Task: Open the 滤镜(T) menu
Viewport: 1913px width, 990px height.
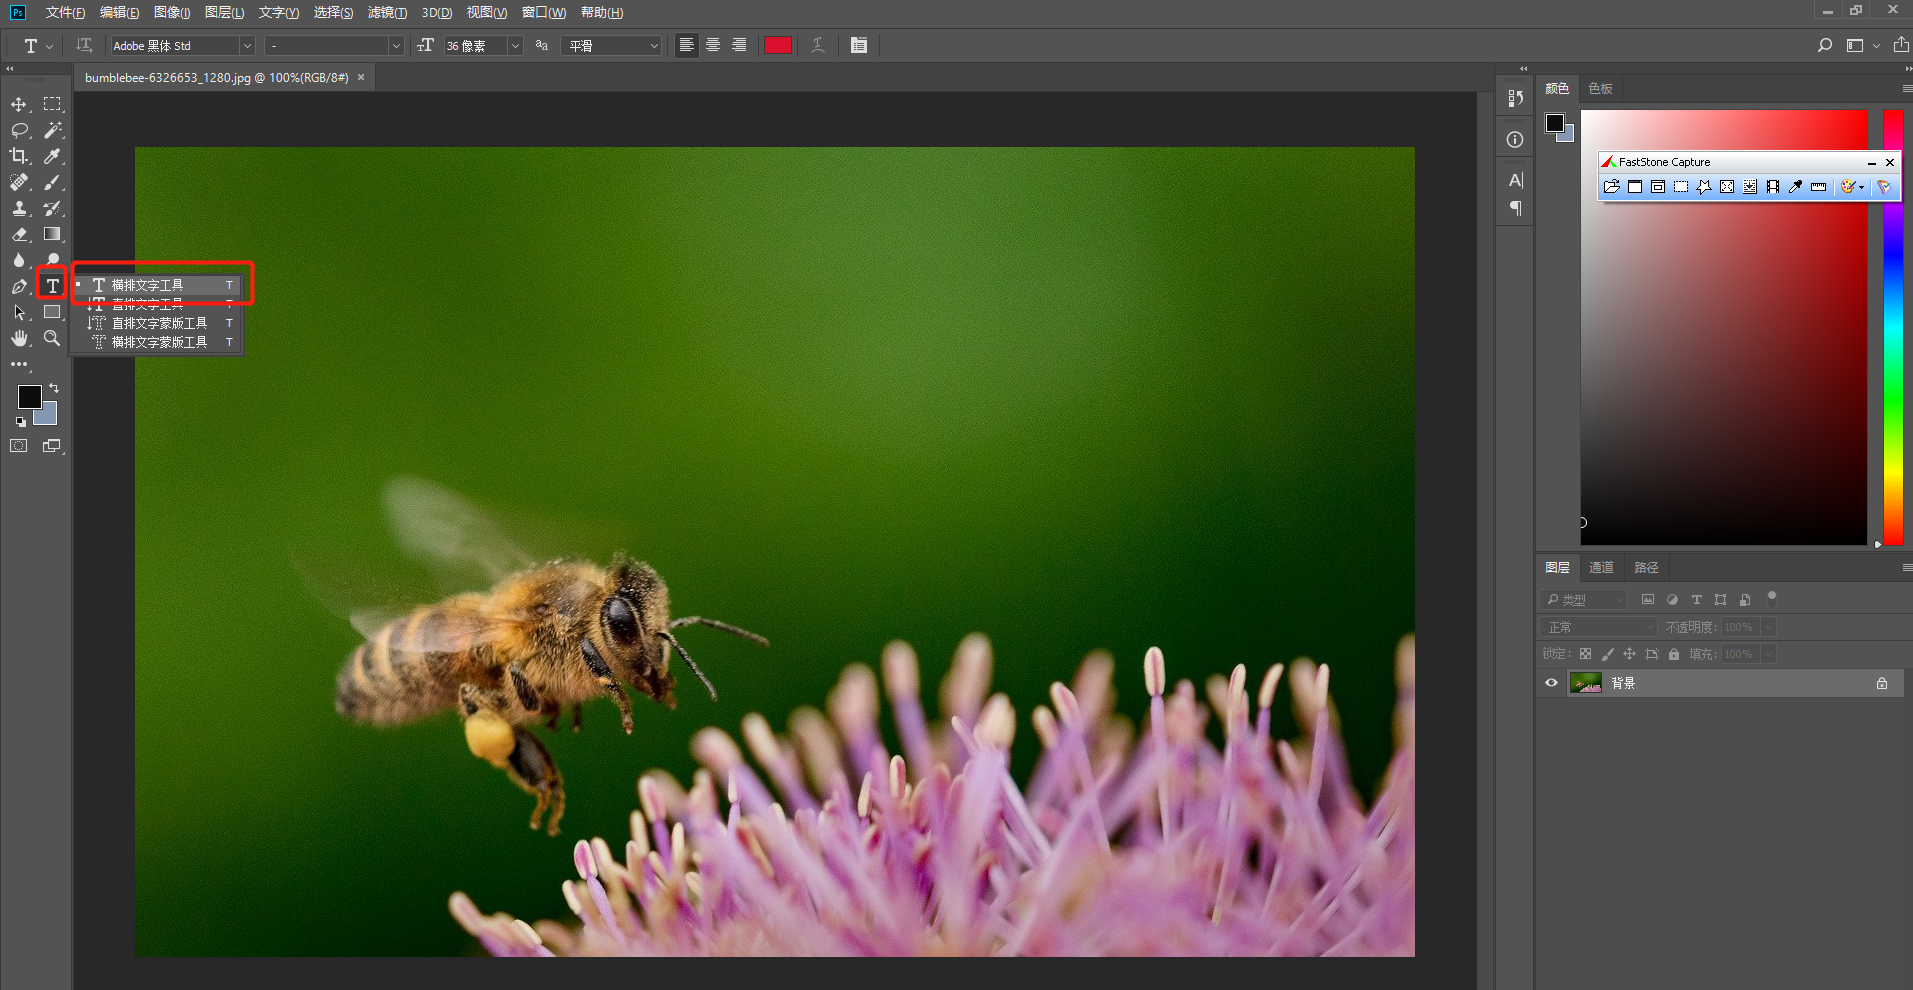Action: pos(387,13)
